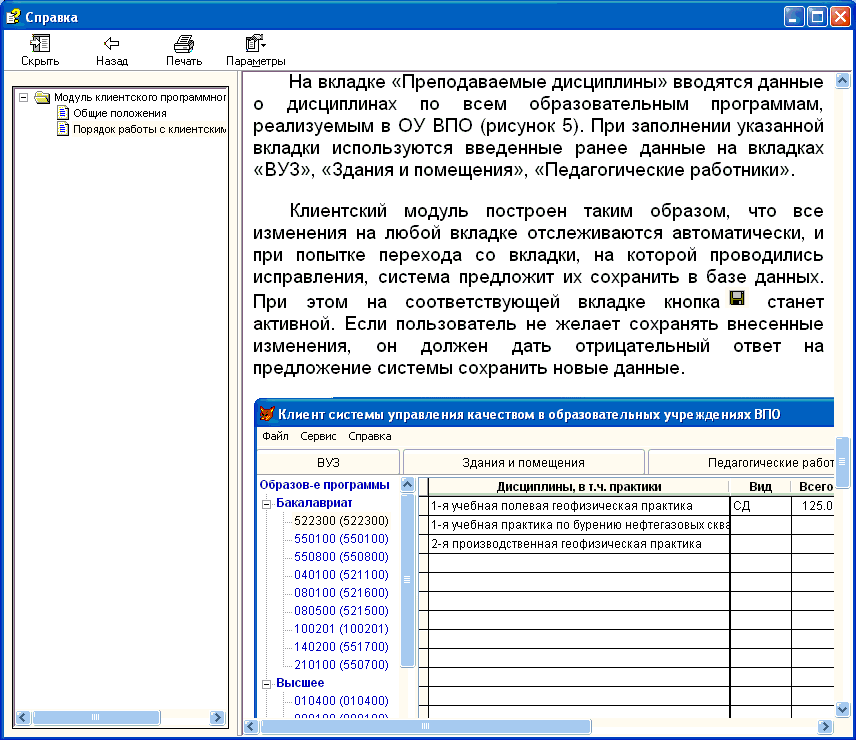
Task: Go back with the Назад arrow icon
Action: (112, 43)
